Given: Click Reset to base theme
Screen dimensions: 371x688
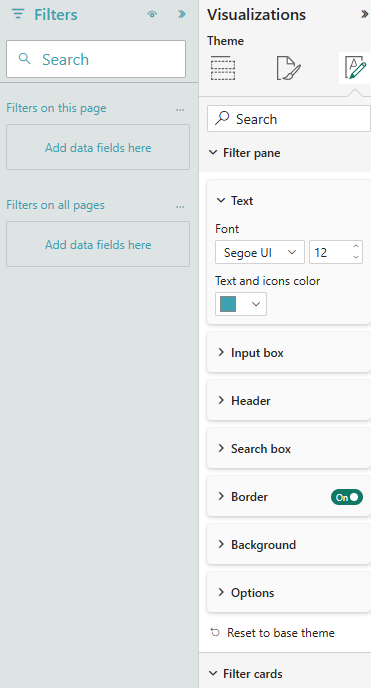Looking at the screenshot, I should click(x=272, y=633).
